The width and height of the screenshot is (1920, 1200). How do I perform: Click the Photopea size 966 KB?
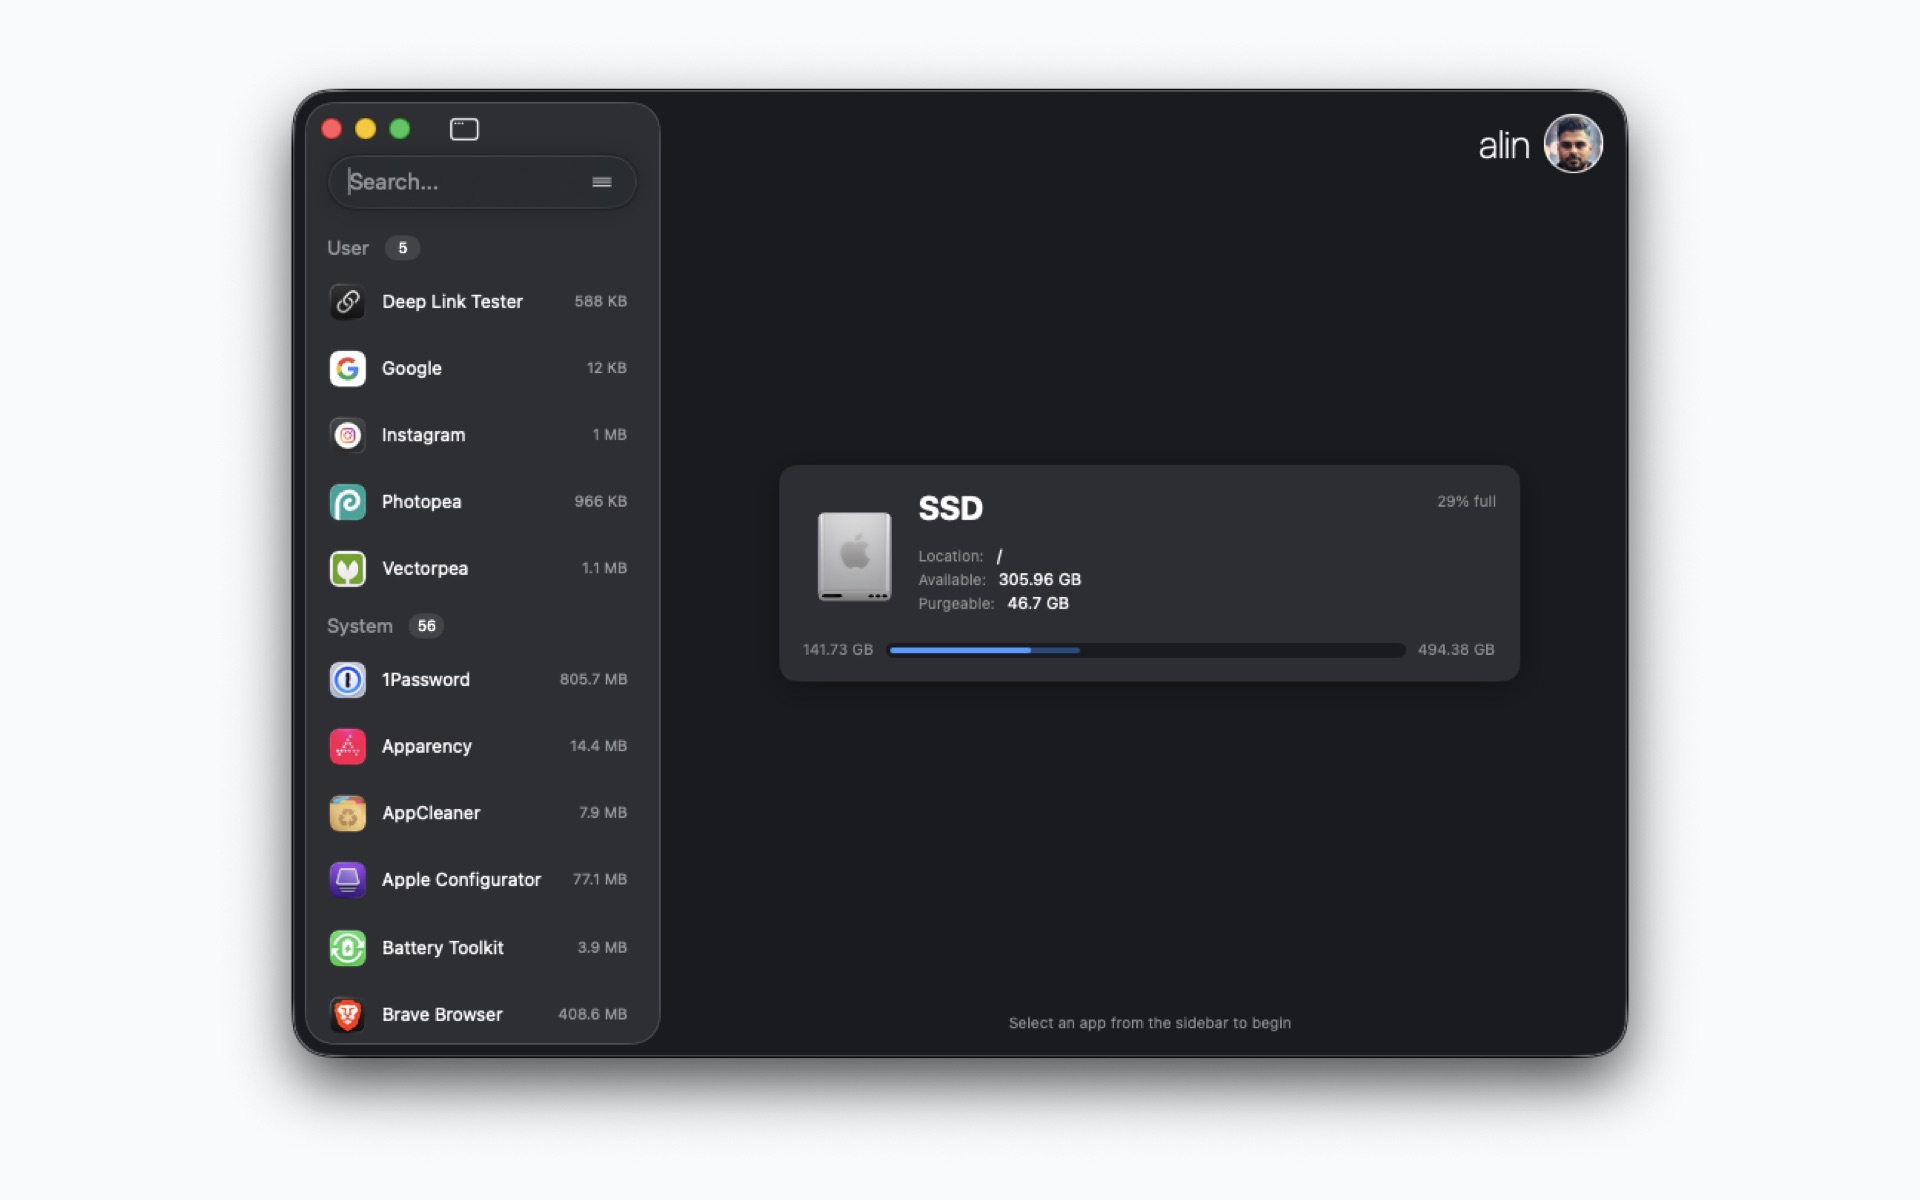pyautogui.click(x=601, y=501)
